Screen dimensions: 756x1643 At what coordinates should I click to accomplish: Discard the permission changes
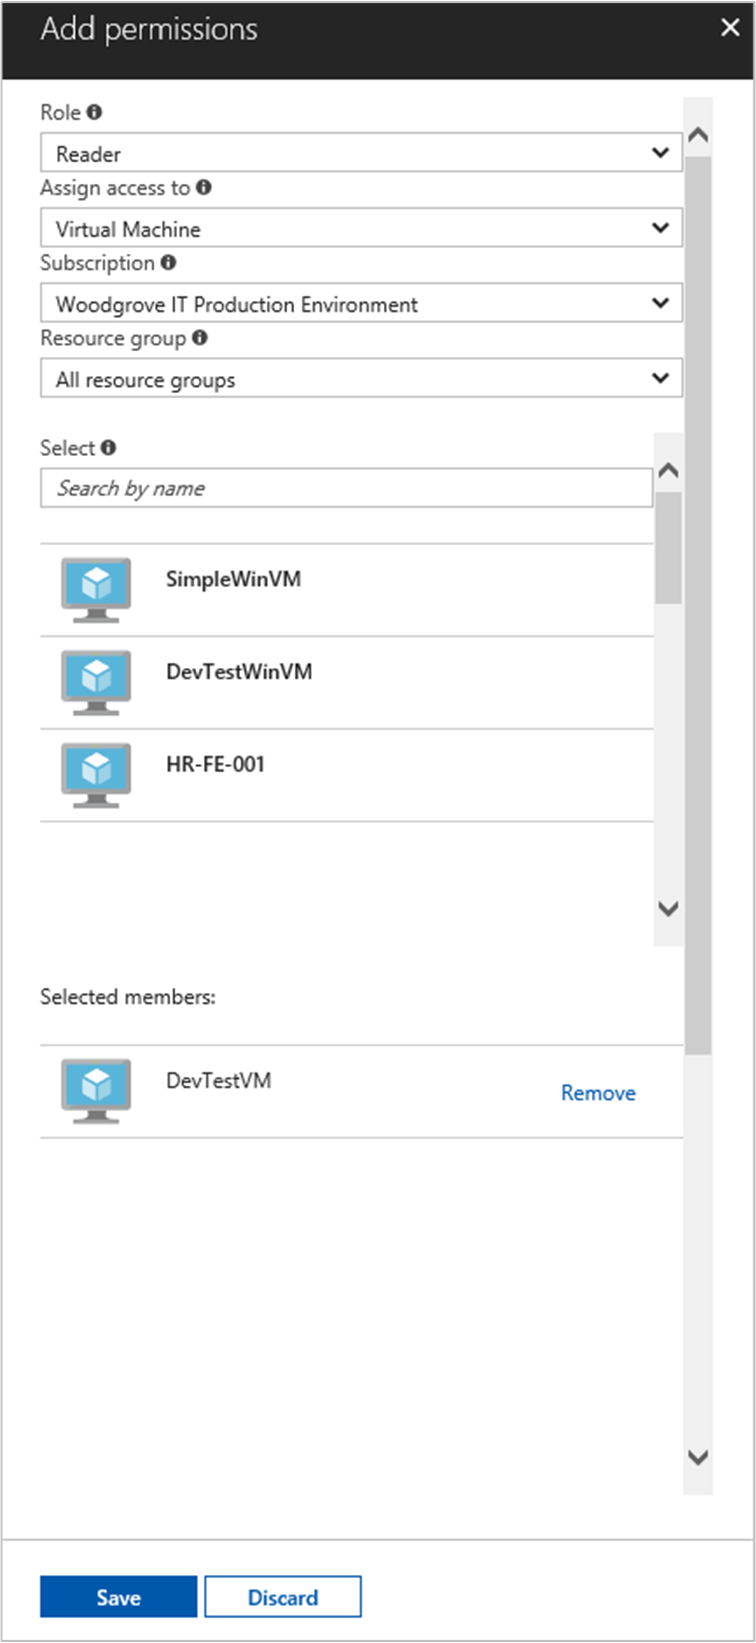point(283,1597)
